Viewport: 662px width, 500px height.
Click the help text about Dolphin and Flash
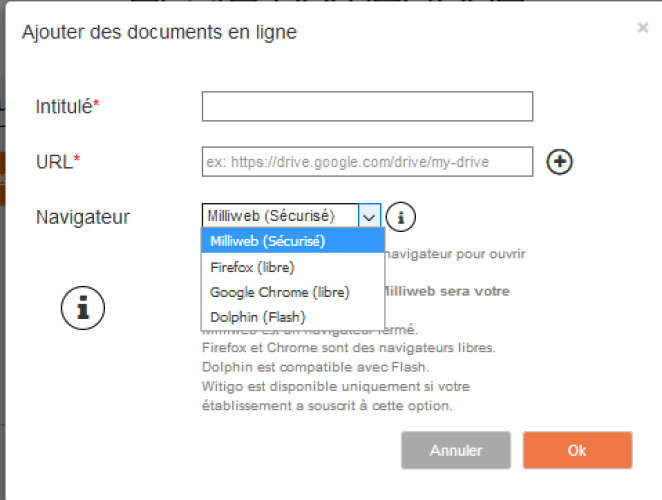click(x=315, y=367)
